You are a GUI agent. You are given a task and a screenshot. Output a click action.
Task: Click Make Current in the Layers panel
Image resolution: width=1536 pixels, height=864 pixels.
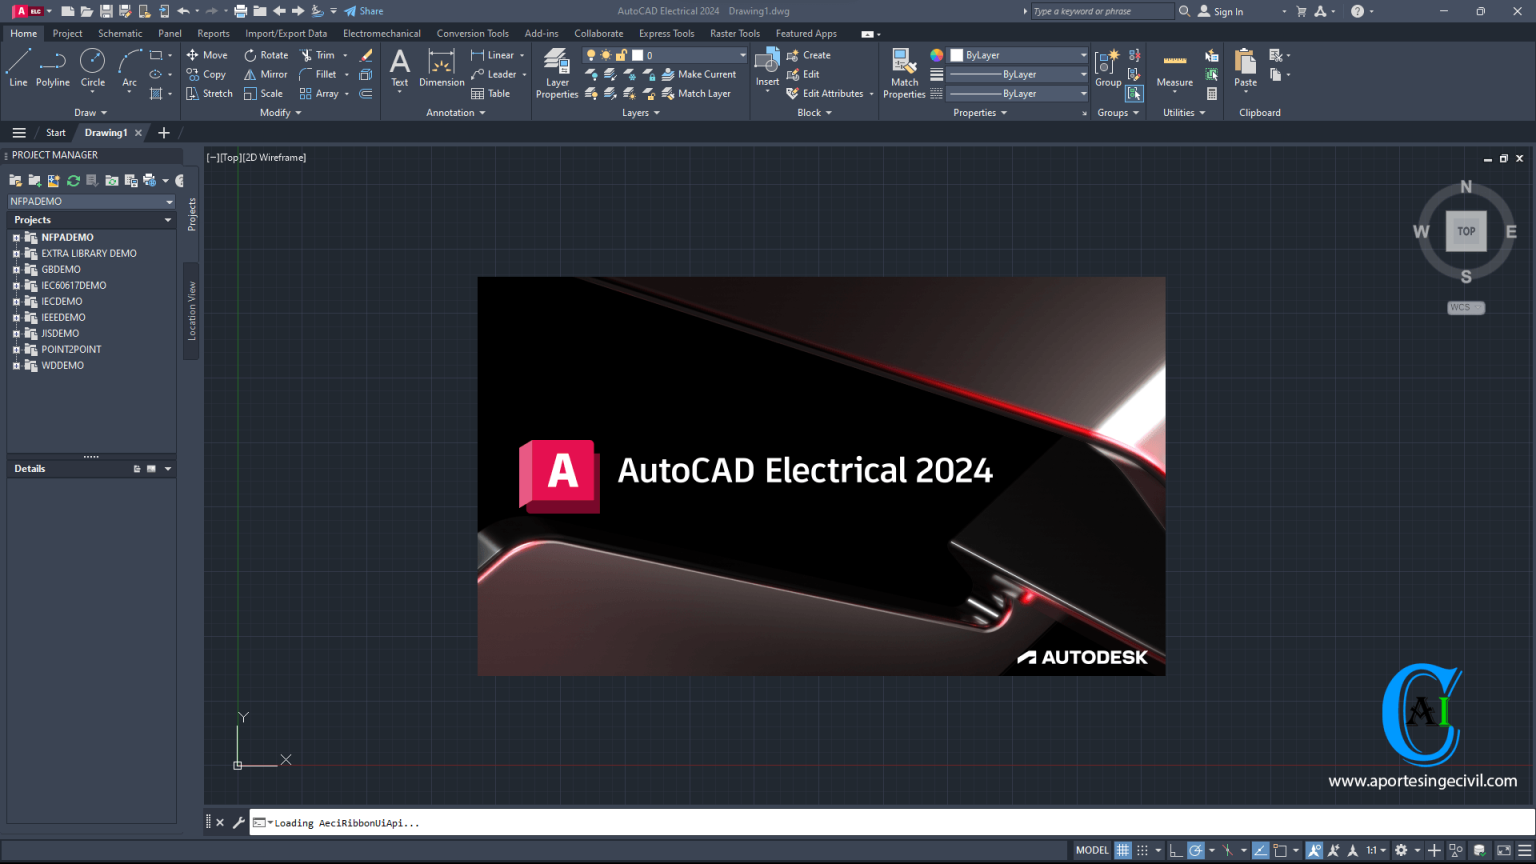click(x=700, y=74)
